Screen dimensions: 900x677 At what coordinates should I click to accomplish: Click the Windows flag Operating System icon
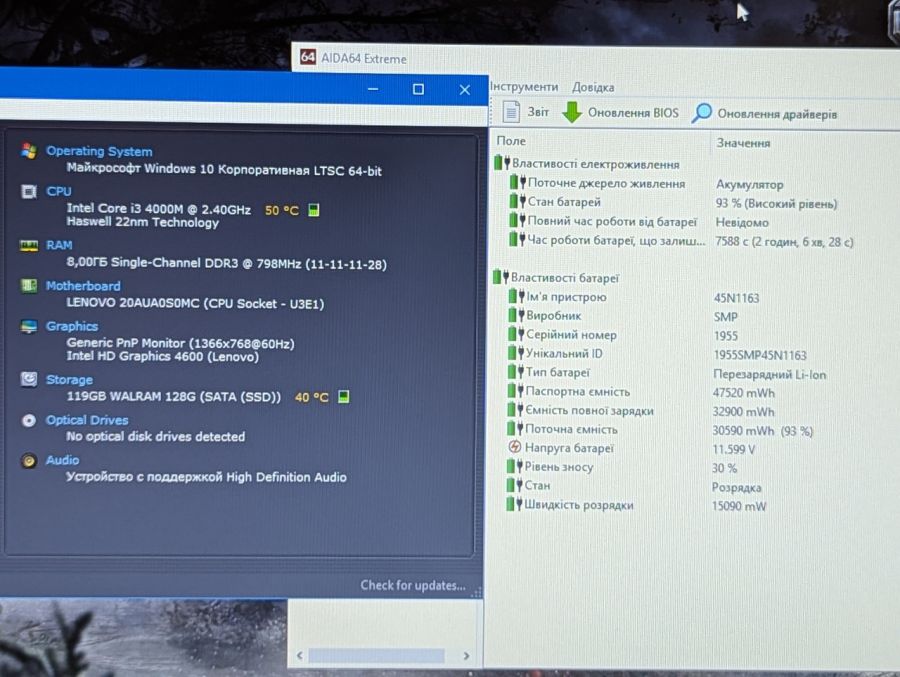(29, 150)
